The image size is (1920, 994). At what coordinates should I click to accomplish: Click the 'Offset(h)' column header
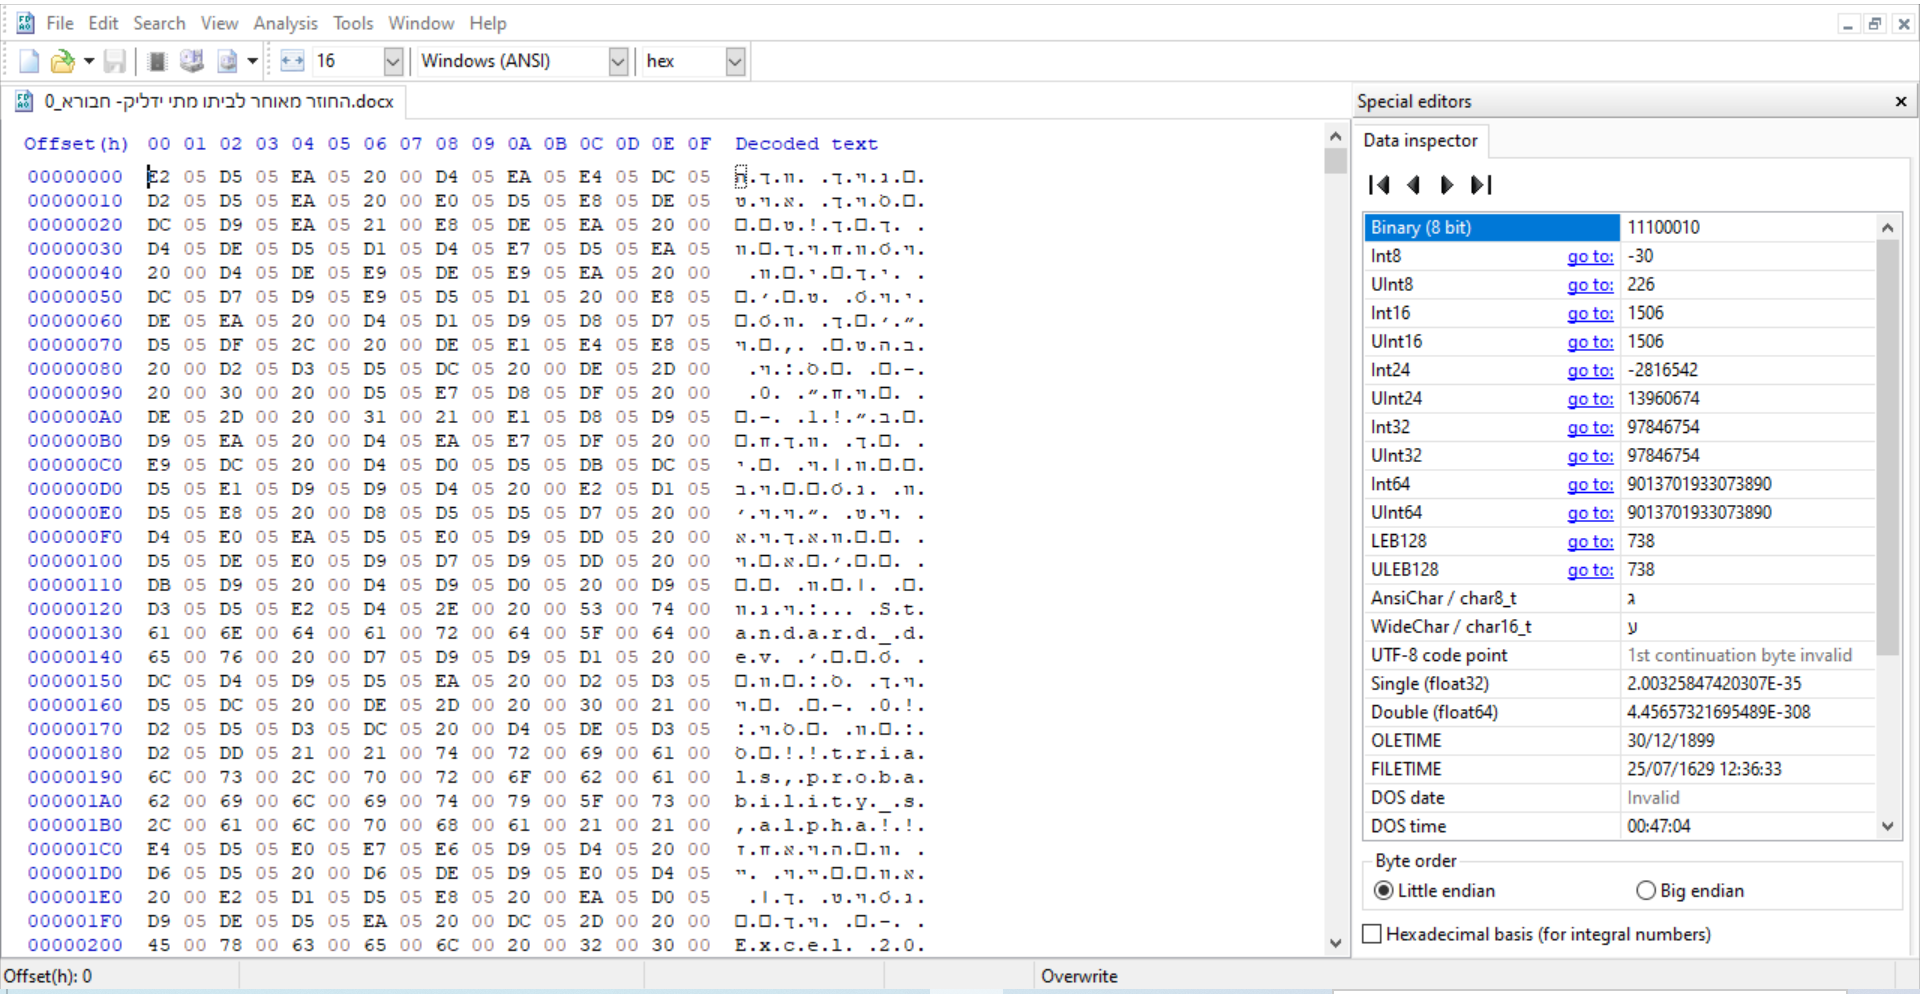(76, 144)
